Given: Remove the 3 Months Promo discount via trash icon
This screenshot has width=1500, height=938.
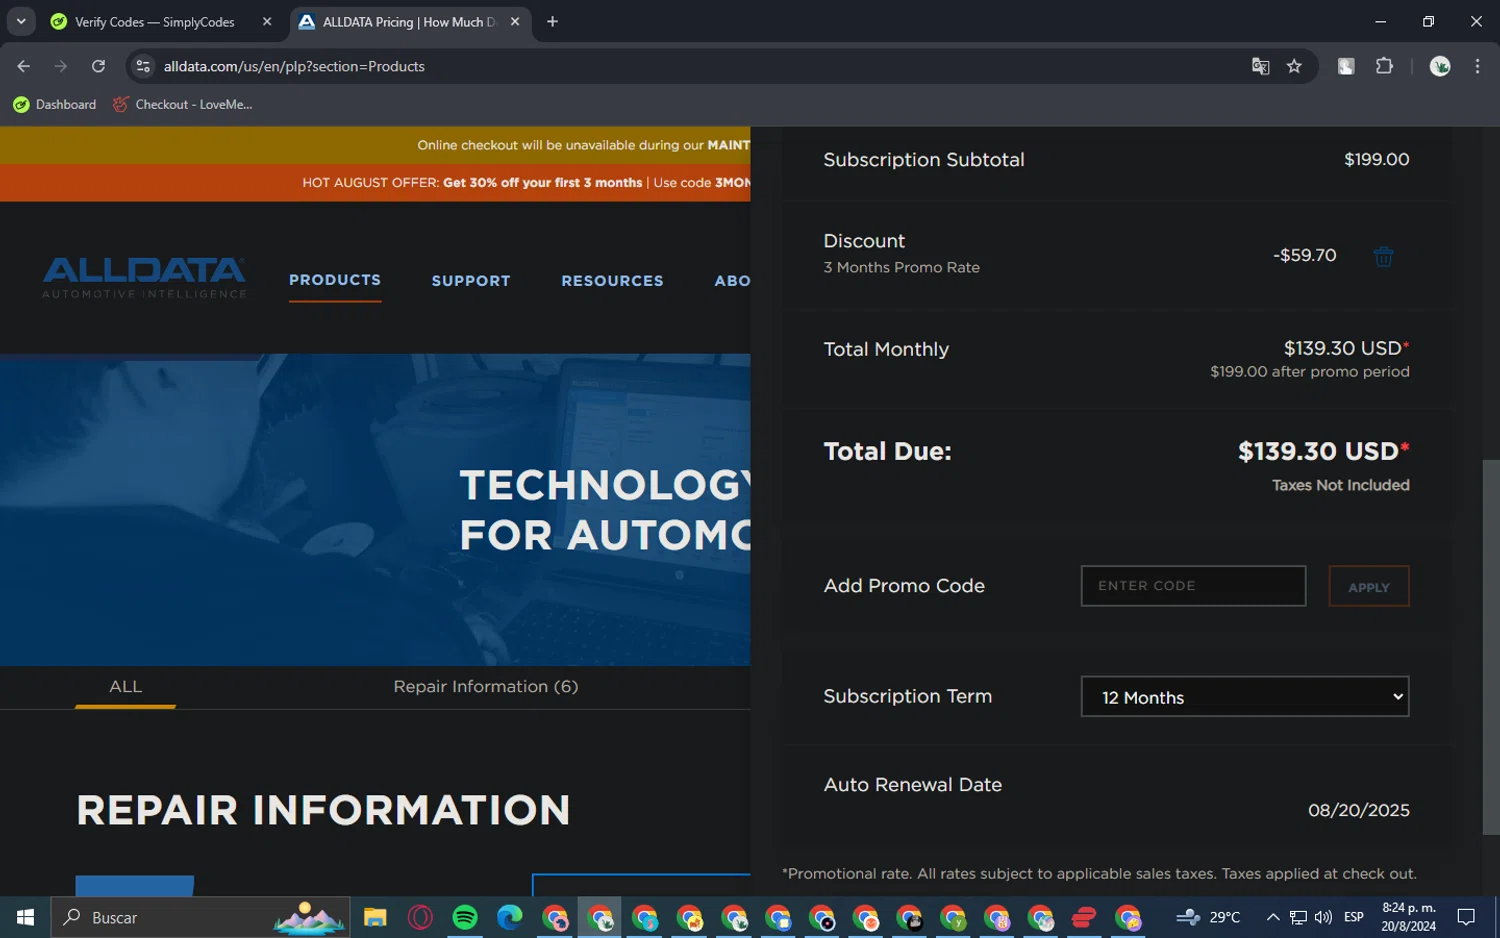Looking at the screenshot, I should tap(1383, 257).
